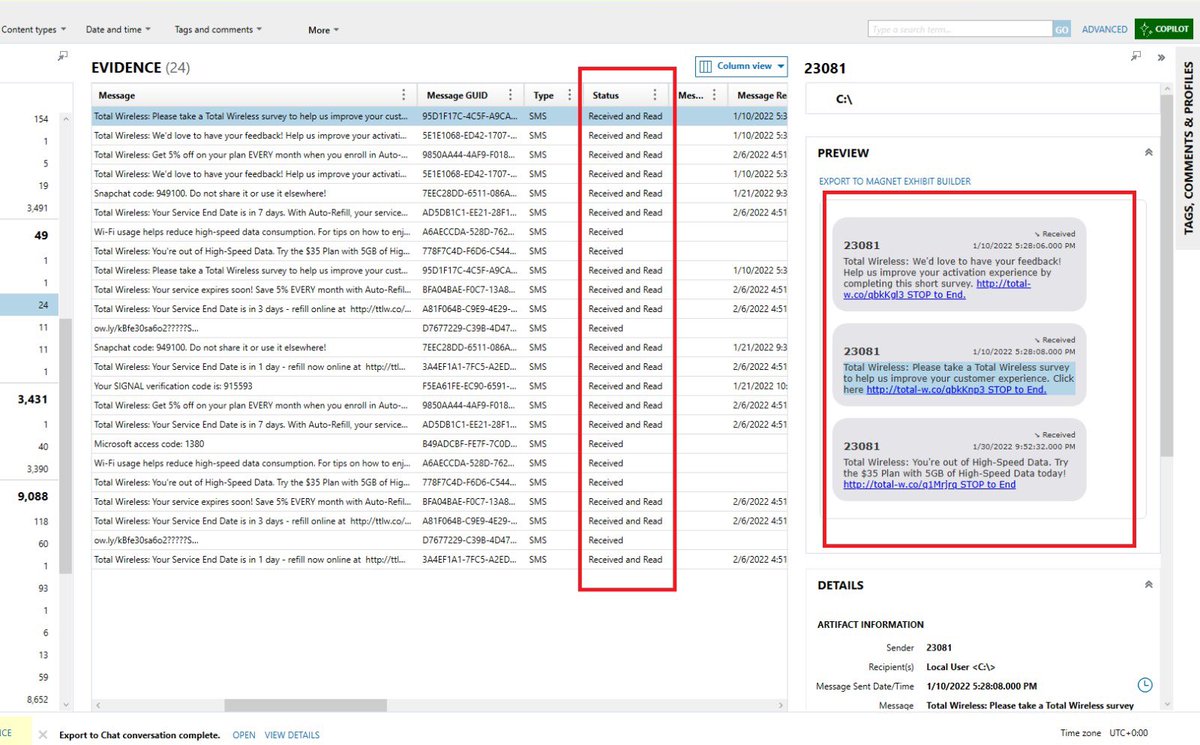This screenshot has height=745, width=1200.
Task: Select the 93 count in the left list
Action: [x=44, y=588]
